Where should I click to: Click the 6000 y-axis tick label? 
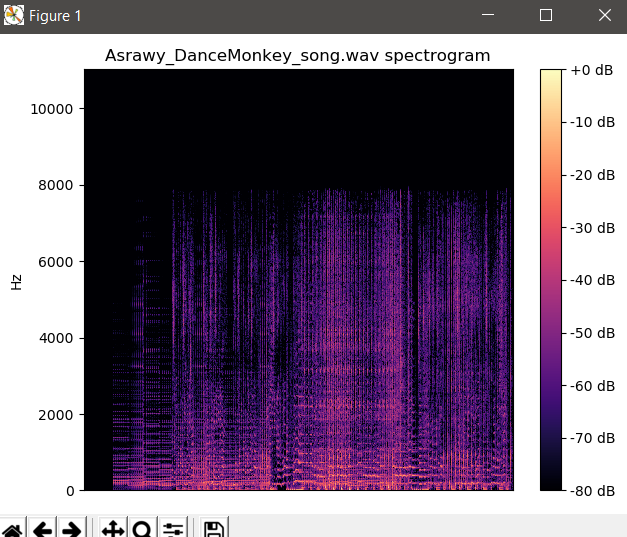coord(56,262)
